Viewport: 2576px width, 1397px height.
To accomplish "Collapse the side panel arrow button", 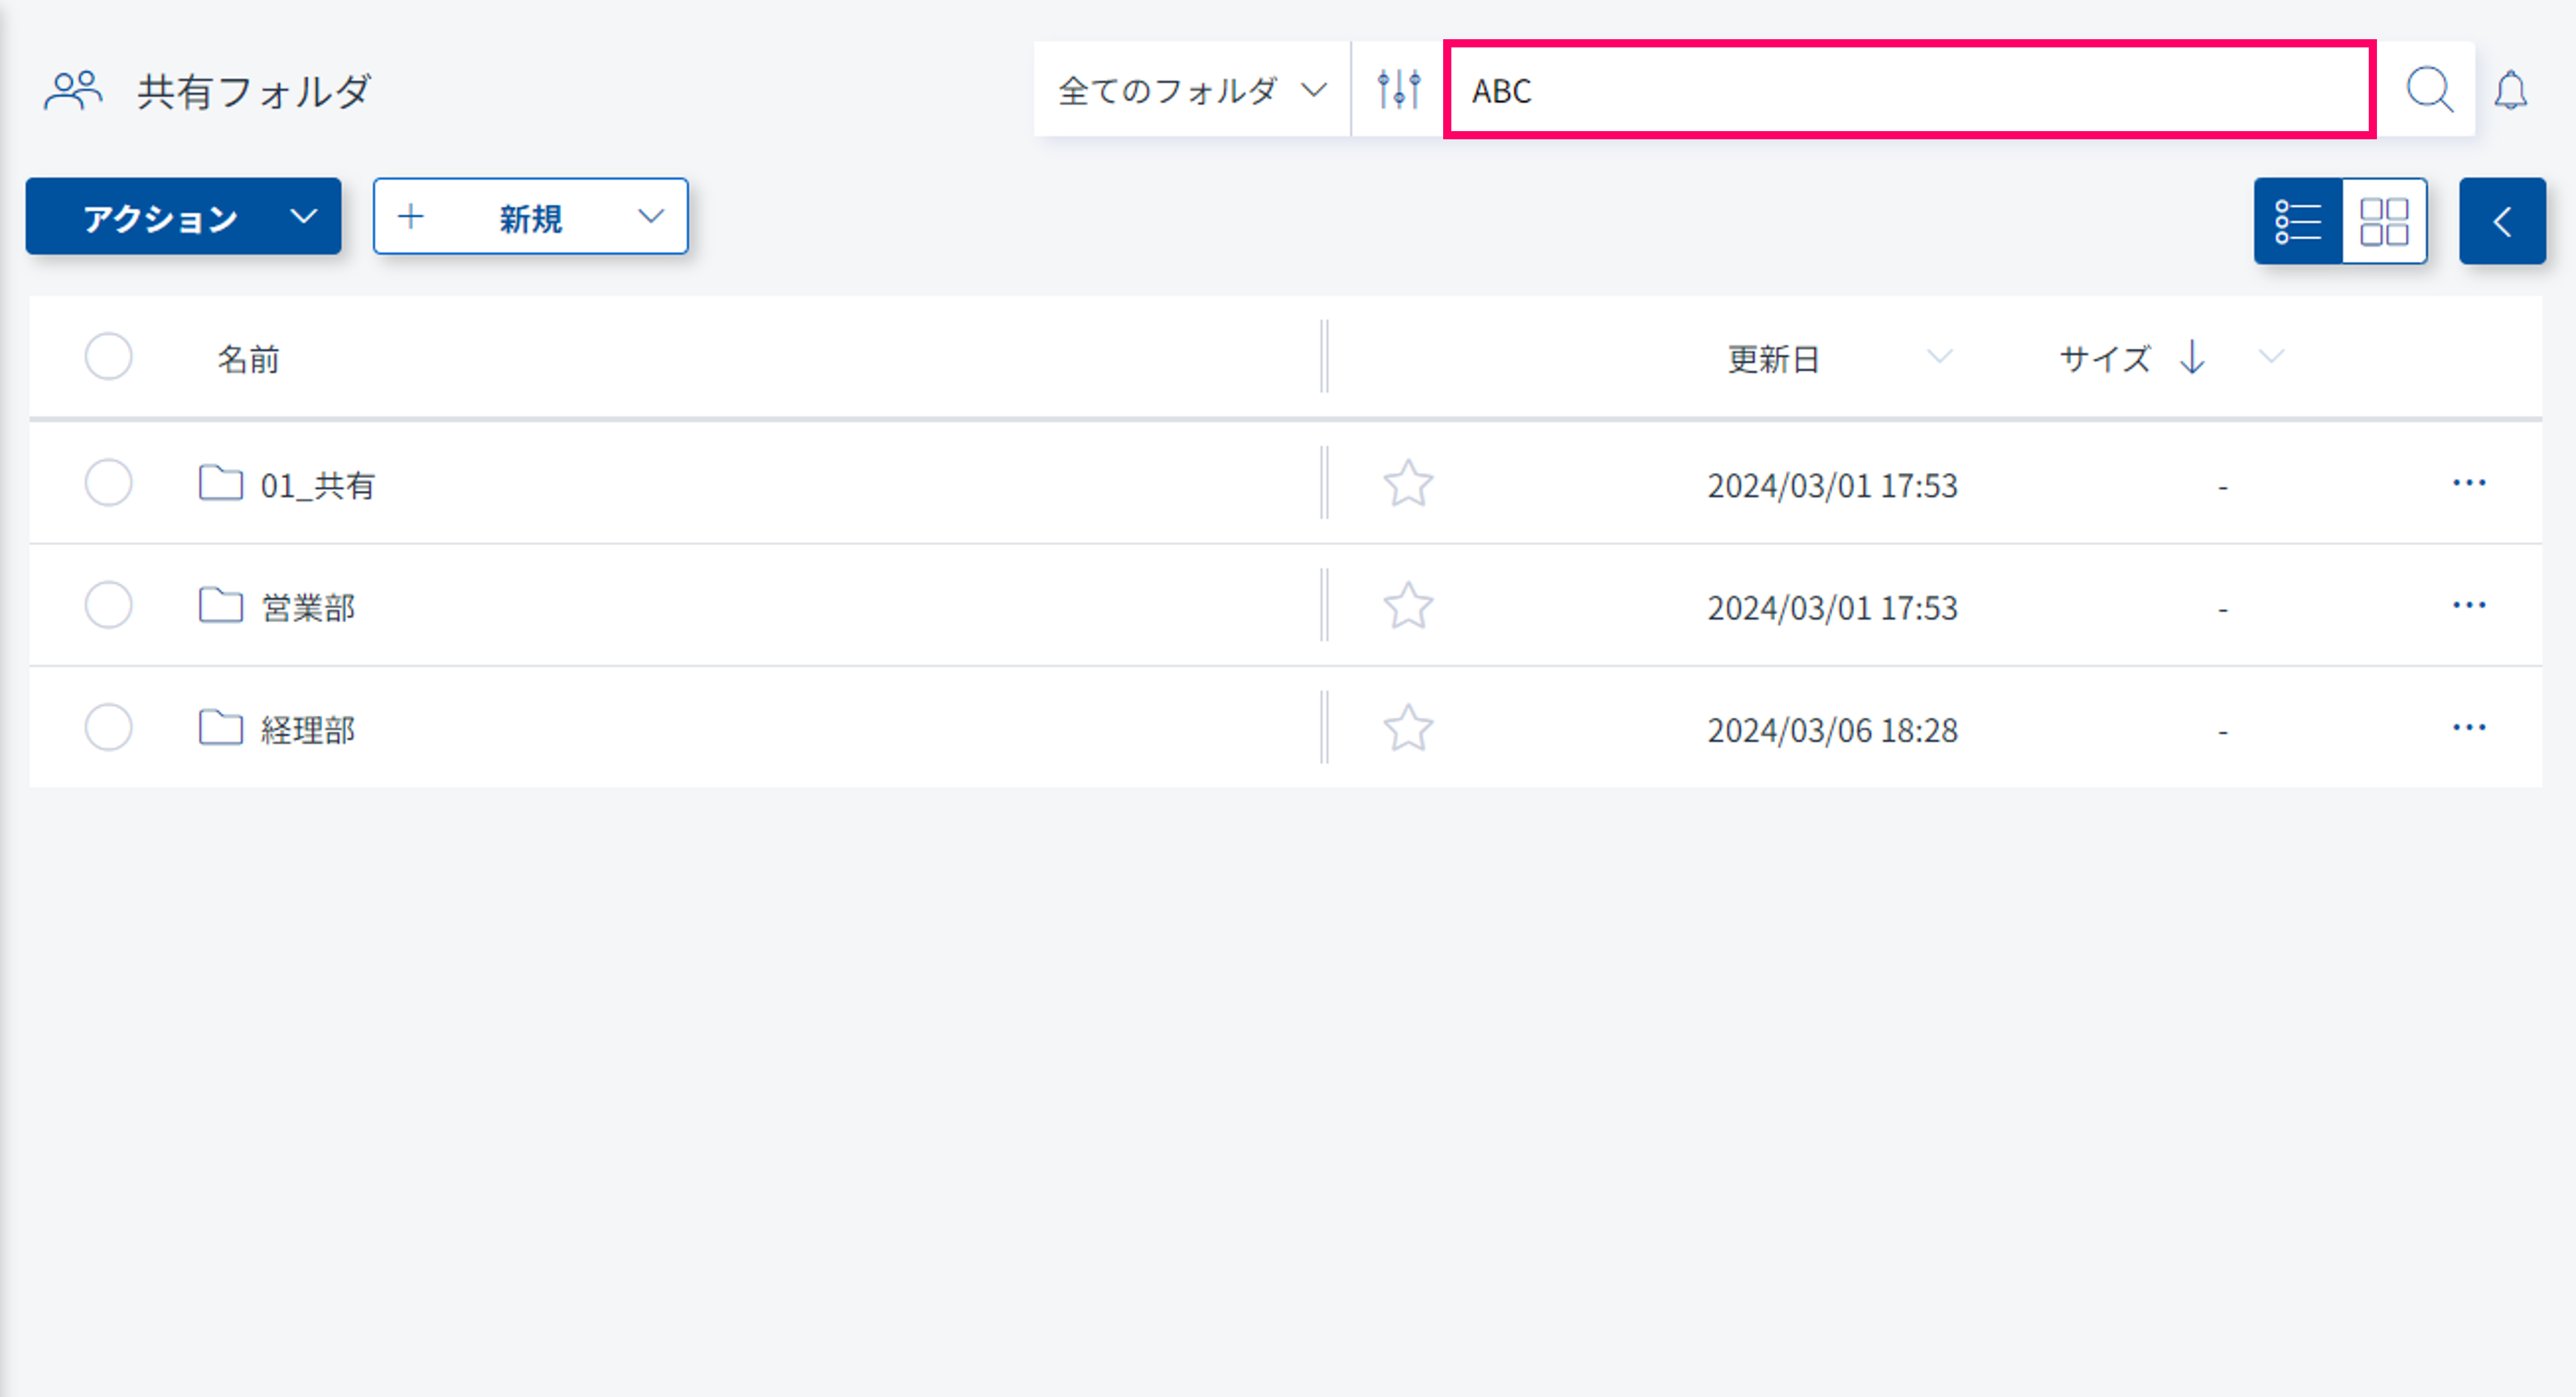I will point(2502,221).
